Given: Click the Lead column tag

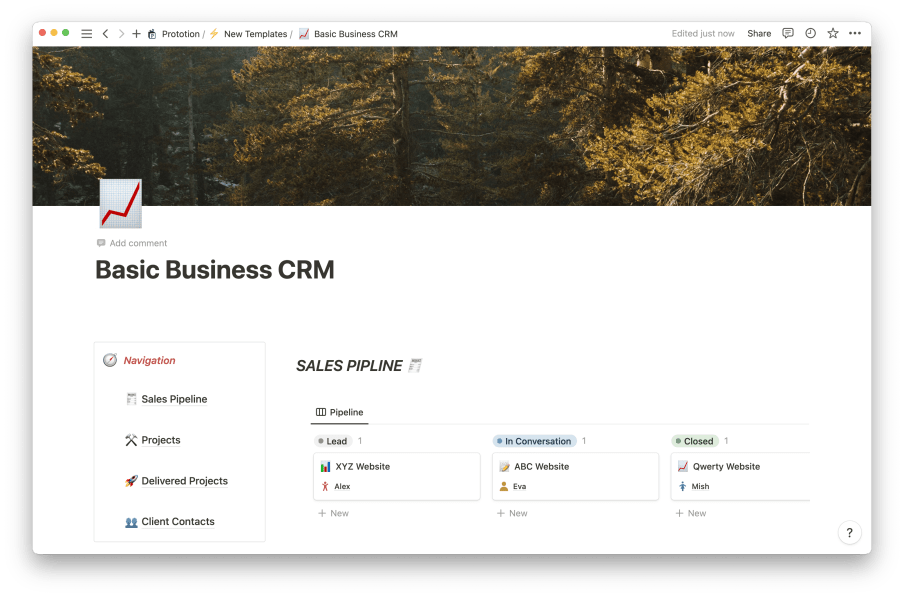Looking at the screenshot, I should (333, 441).
